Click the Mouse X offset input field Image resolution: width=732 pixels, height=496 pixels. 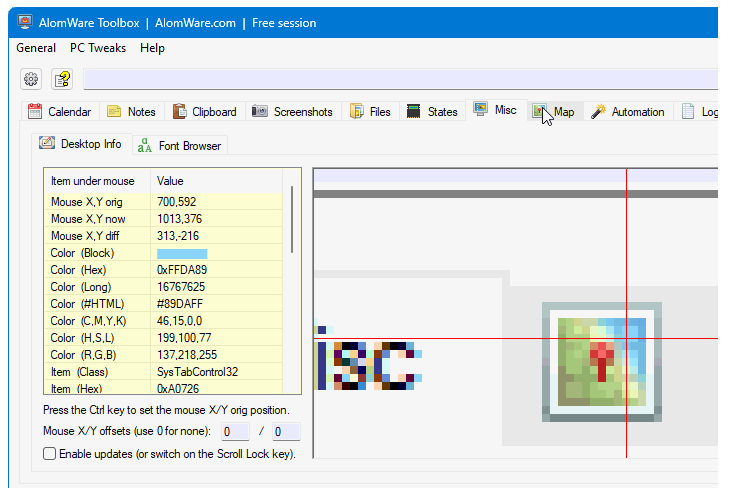[x=235, y=432]
